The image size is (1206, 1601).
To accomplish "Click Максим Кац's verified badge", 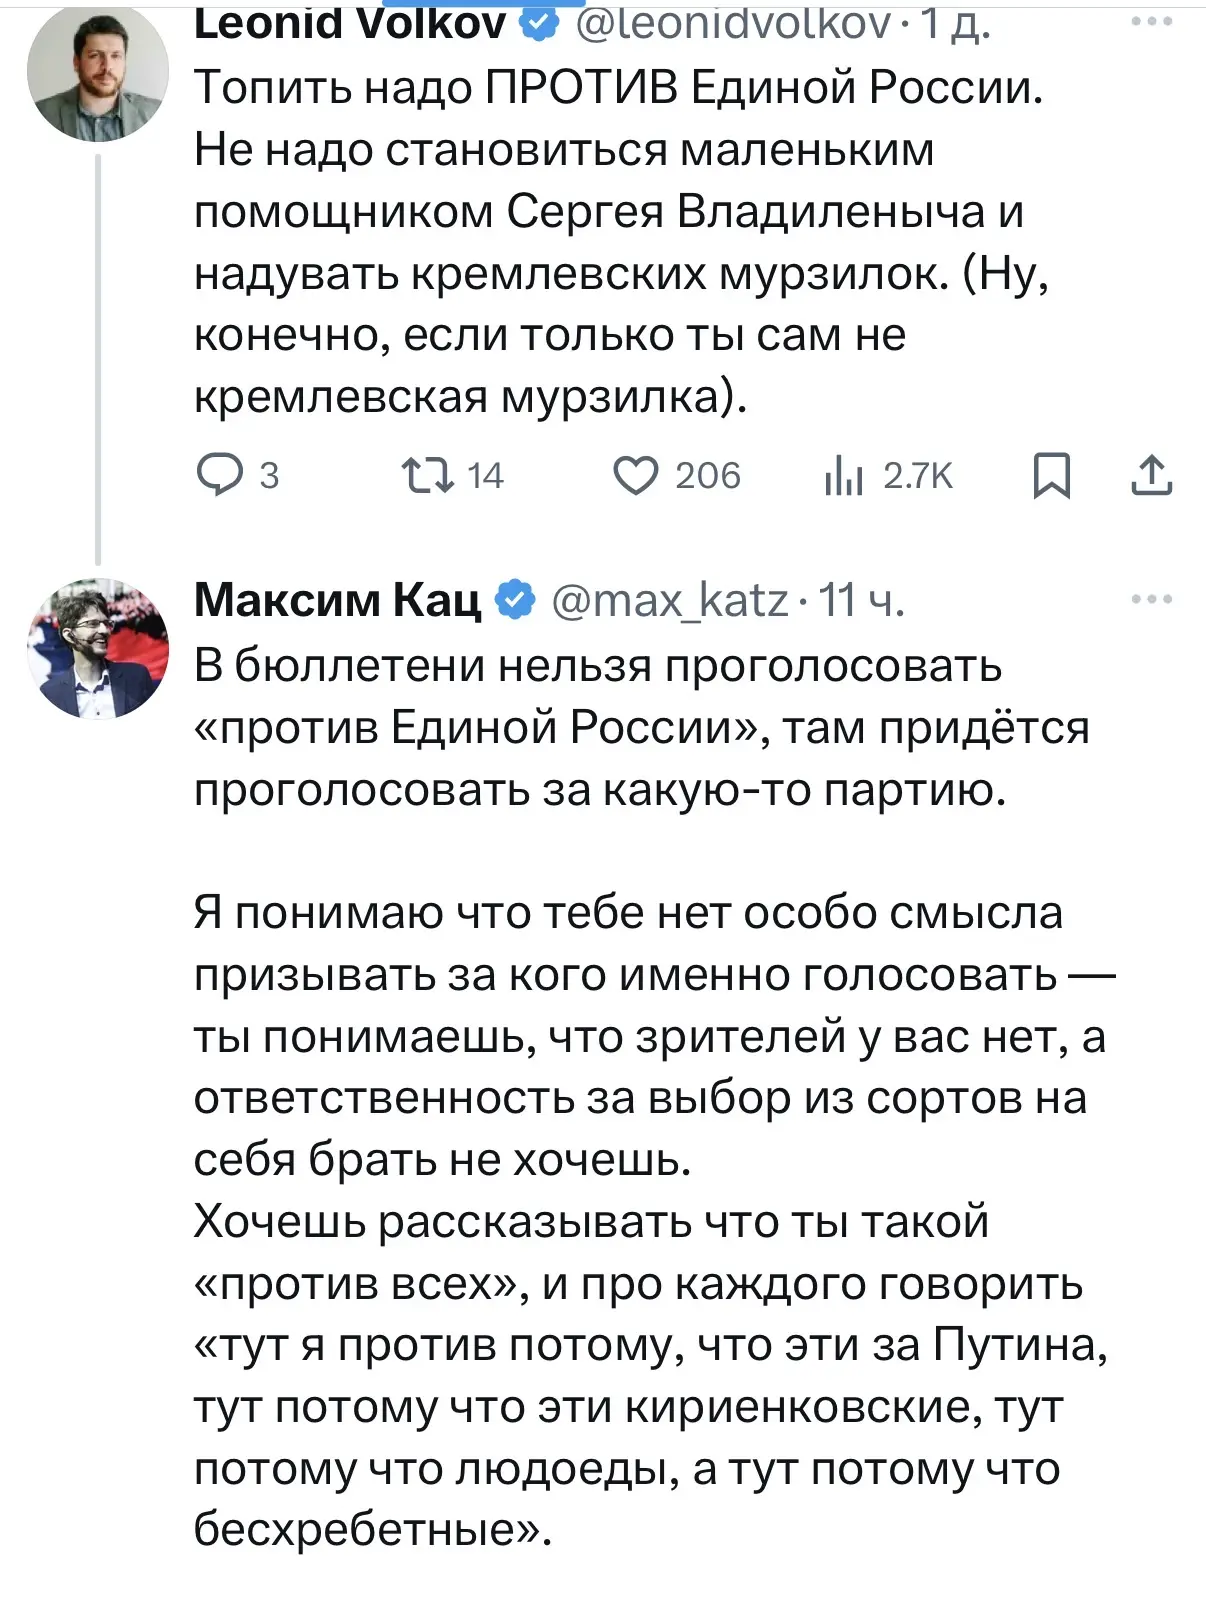I will (x=516, y=600).
